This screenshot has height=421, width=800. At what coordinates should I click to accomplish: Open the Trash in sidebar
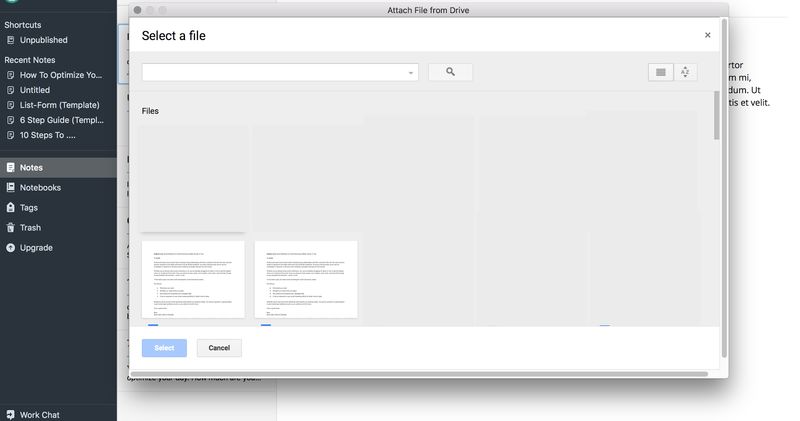(30, 228)
